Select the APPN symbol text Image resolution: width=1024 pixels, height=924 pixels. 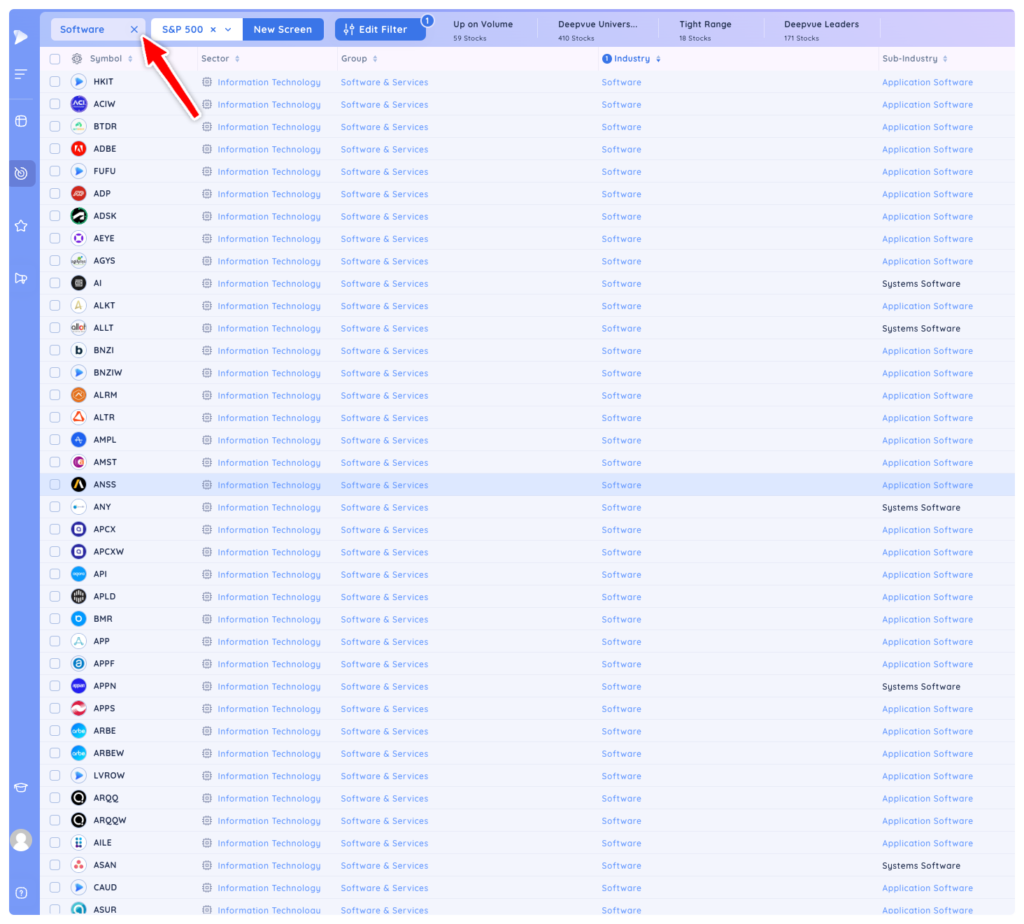[104, 686]
